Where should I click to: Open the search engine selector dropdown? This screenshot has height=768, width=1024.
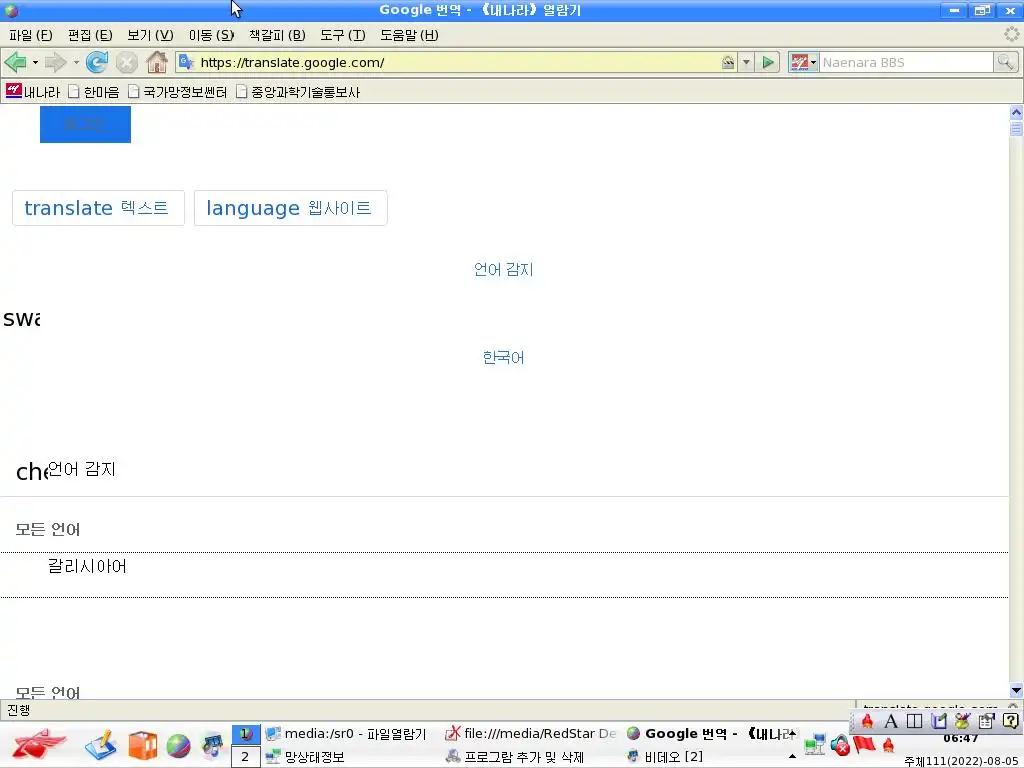tap(803, 63)
